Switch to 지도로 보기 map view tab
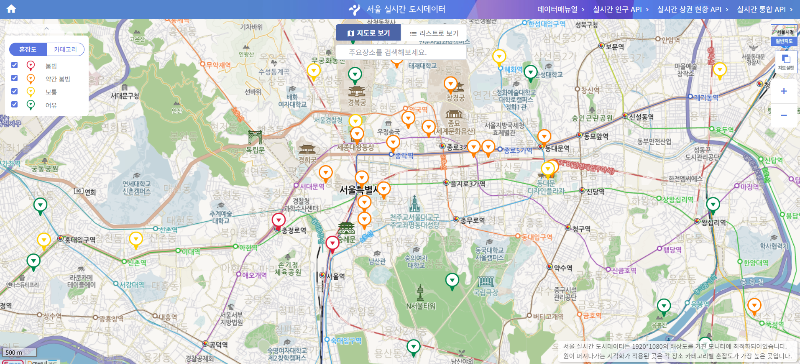 click(368, 33)
